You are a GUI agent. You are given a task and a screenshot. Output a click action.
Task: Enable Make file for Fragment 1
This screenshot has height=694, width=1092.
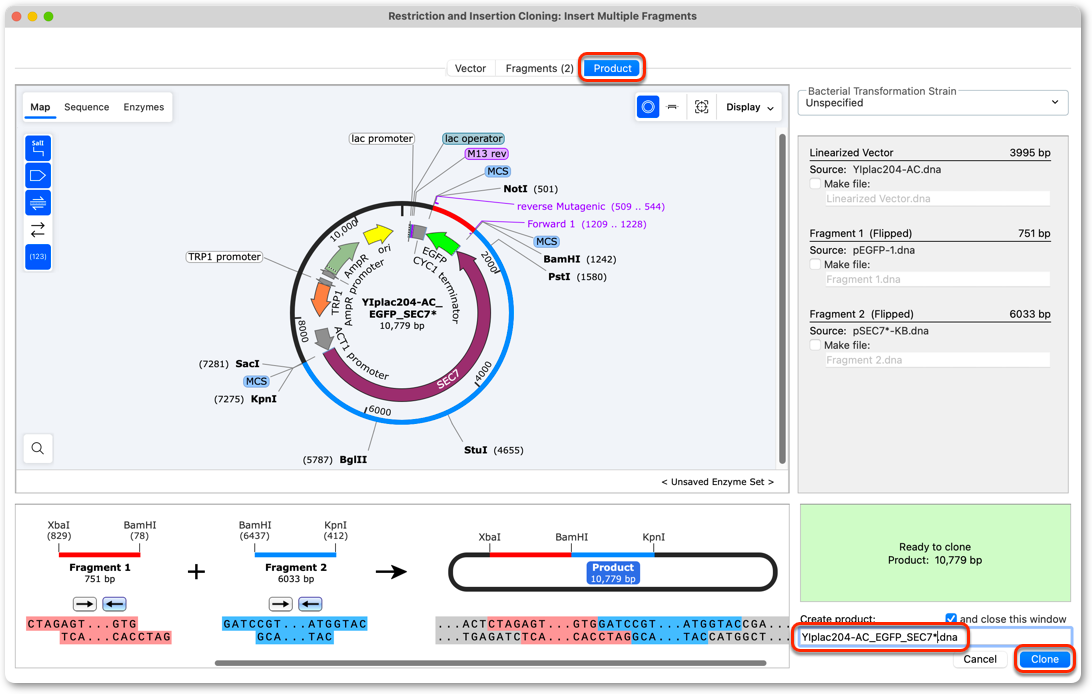[815, 265]
